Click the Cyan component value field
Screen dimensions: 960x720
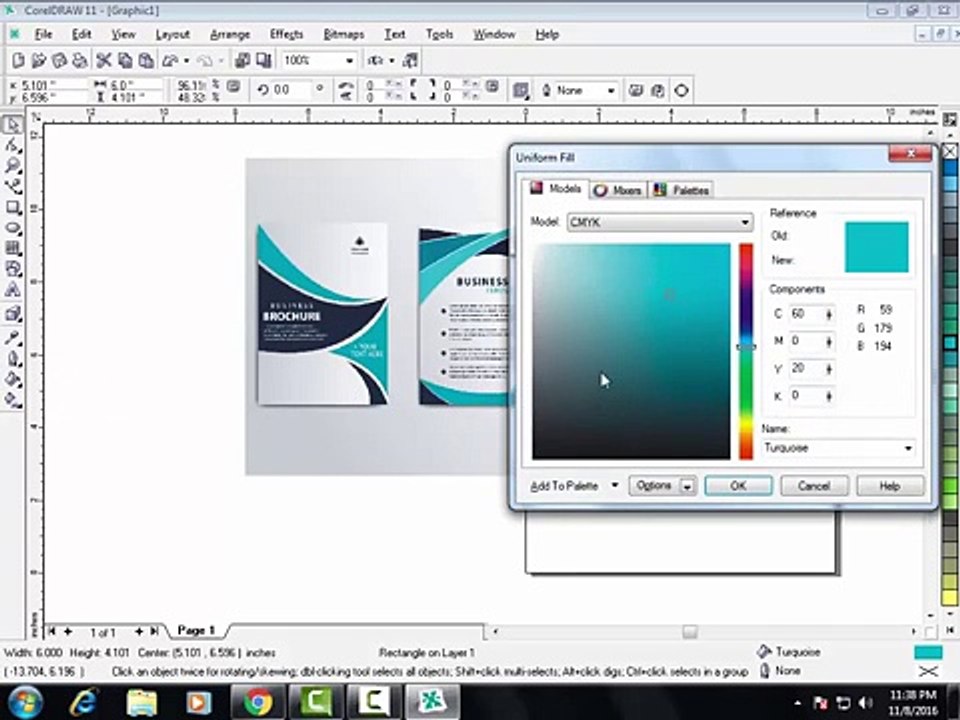(804, 314)
